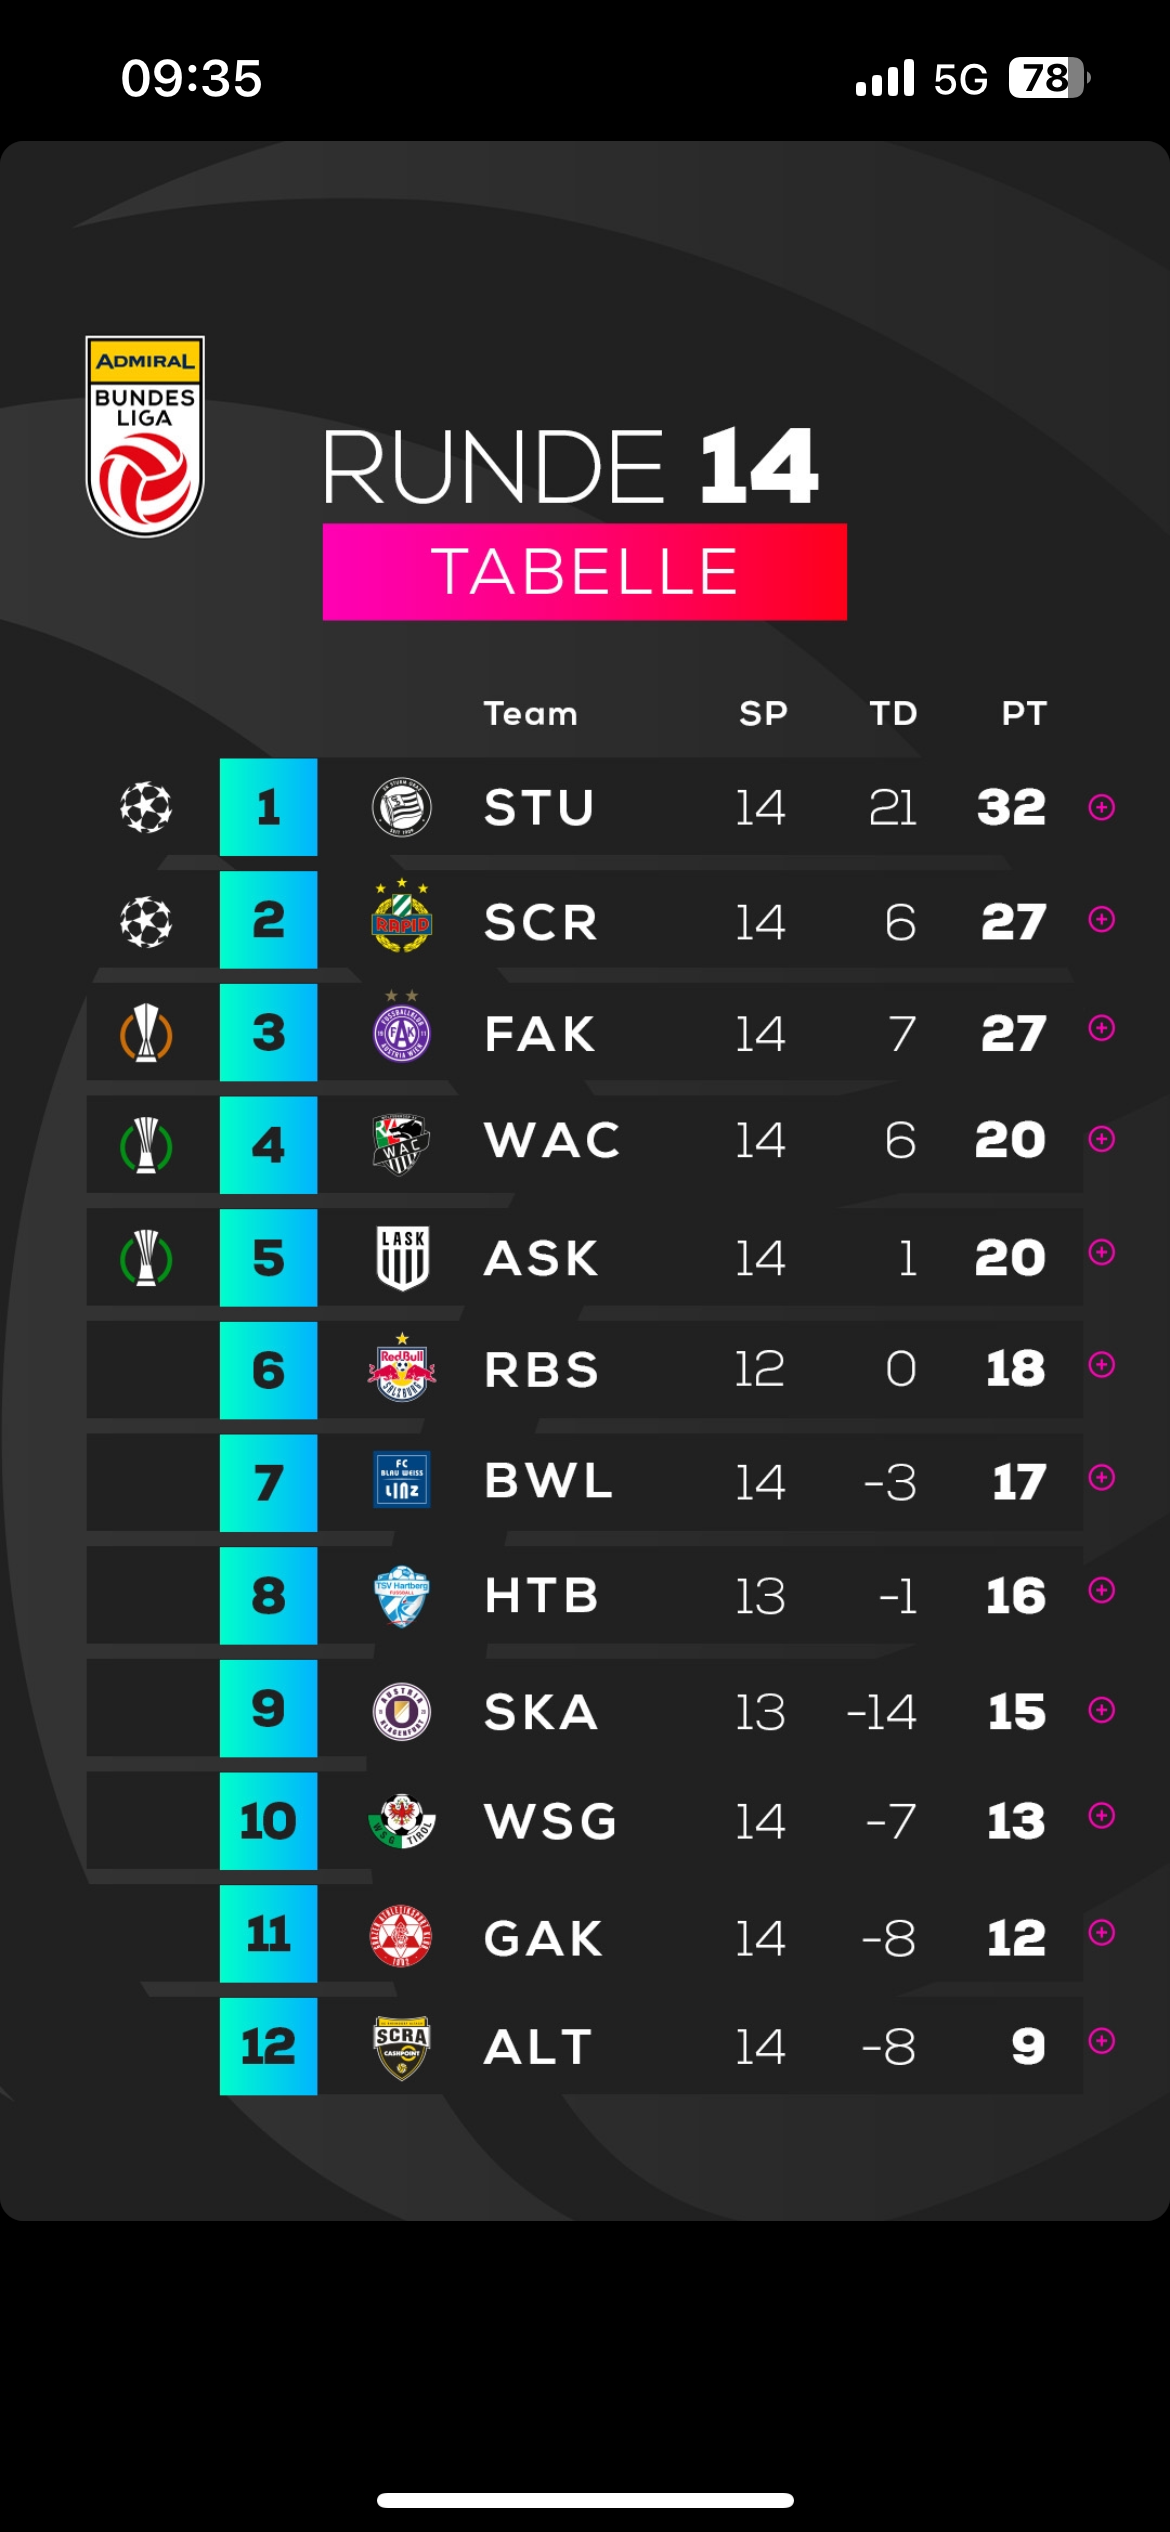The image size is (1170, 2532).
Task: Tap the TD column header
Action: coord(893,713)
